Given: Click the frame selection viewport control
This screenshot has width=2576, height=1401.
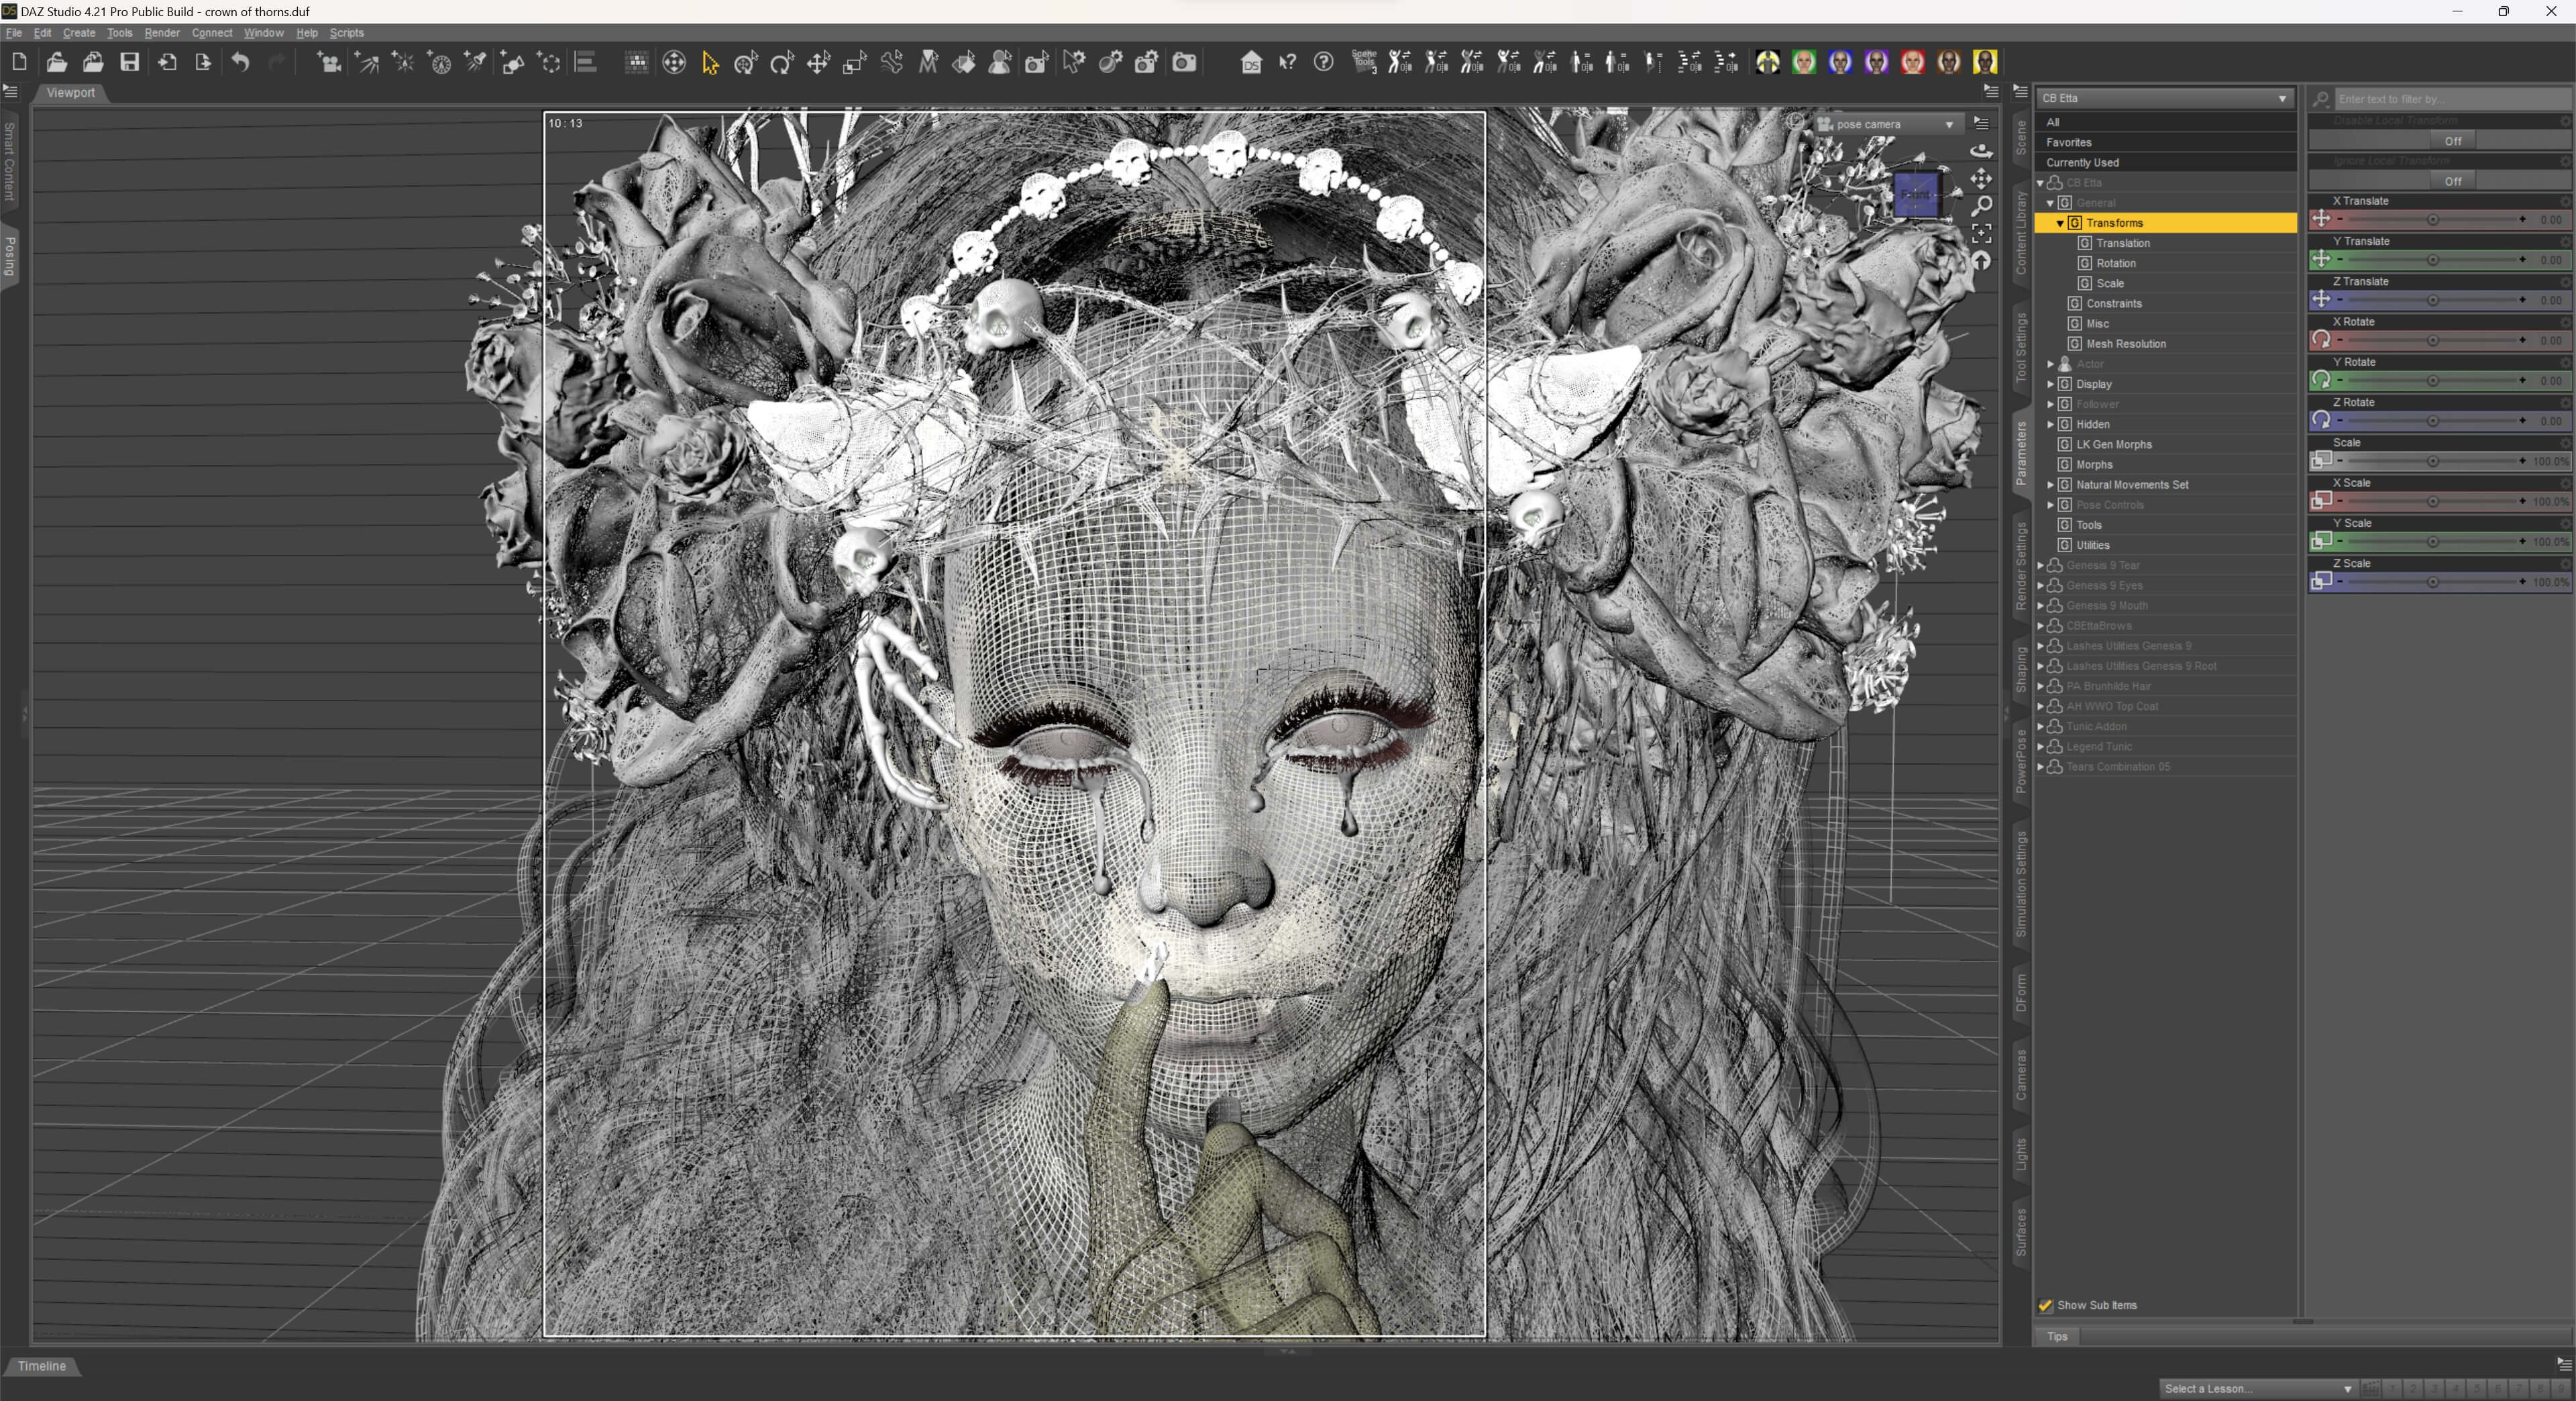Looking at the screenshot, I should (x=1981, y=233).
